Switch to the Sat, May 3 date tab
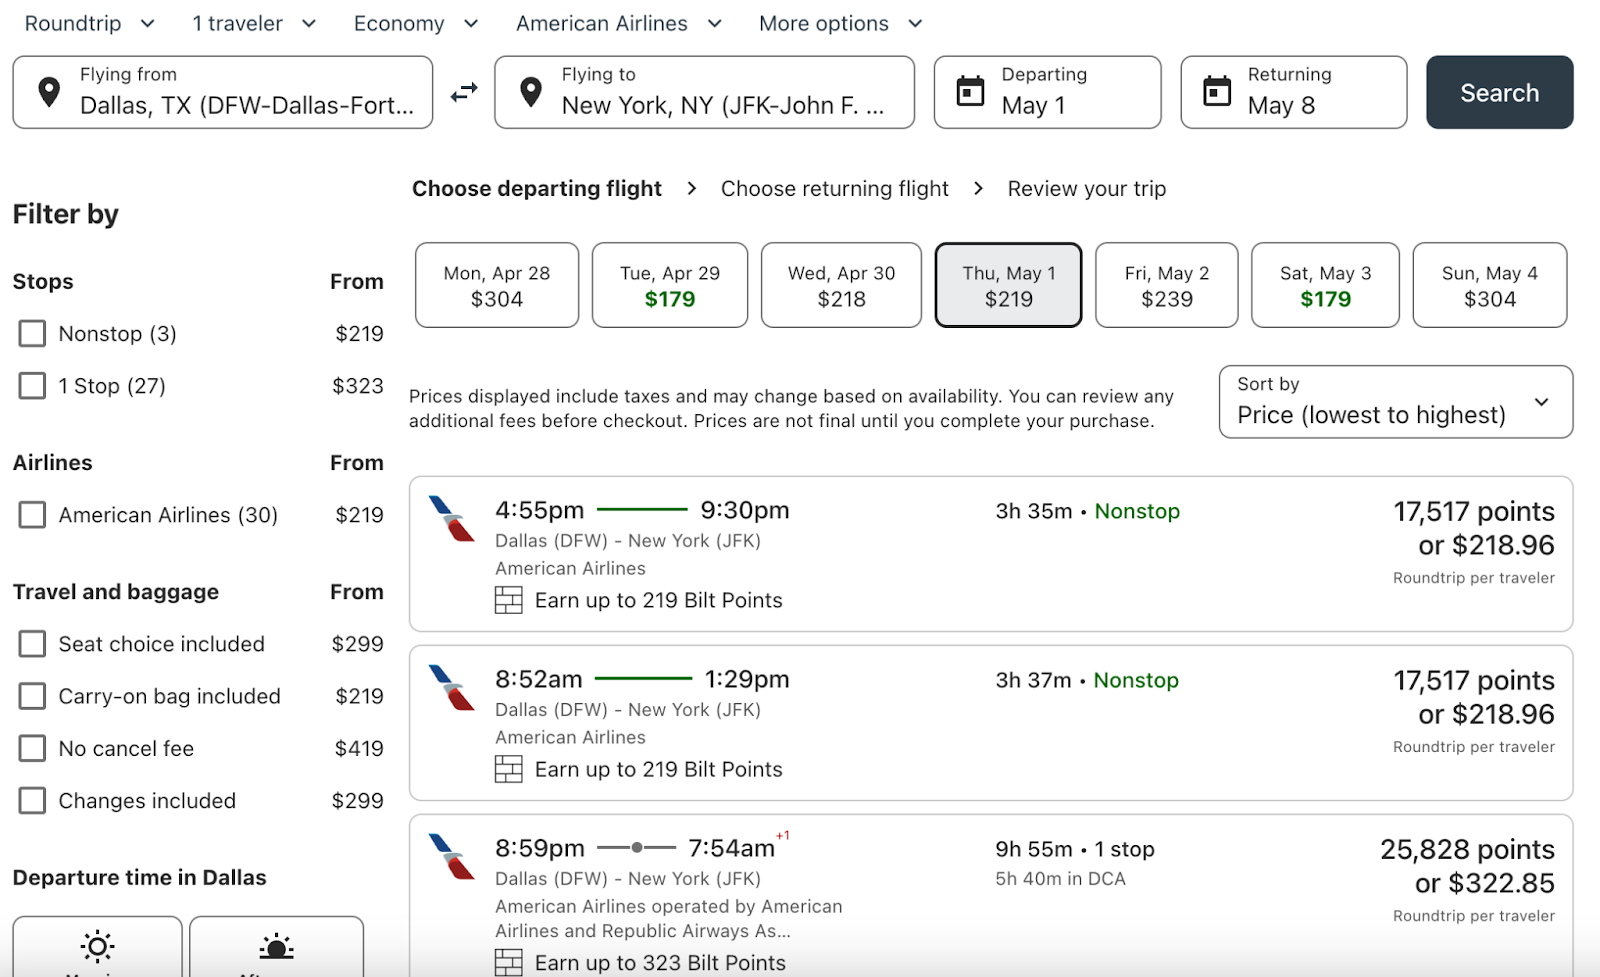Screen dimensions: 1600x977 point(1325,285)
